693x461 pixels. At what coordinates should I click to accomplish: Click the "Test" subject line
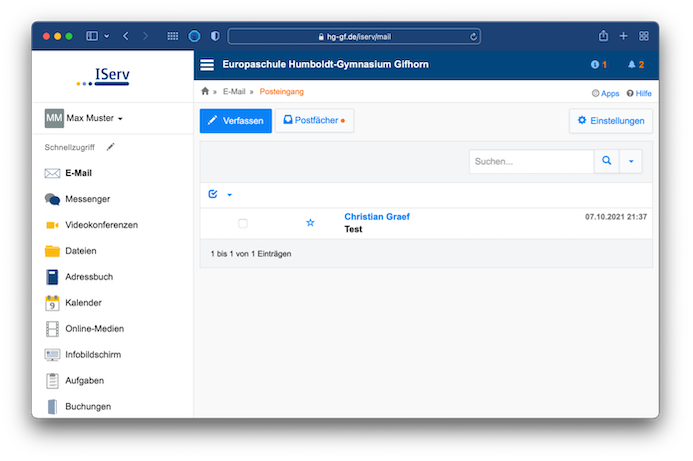click(x=353, y=229)
